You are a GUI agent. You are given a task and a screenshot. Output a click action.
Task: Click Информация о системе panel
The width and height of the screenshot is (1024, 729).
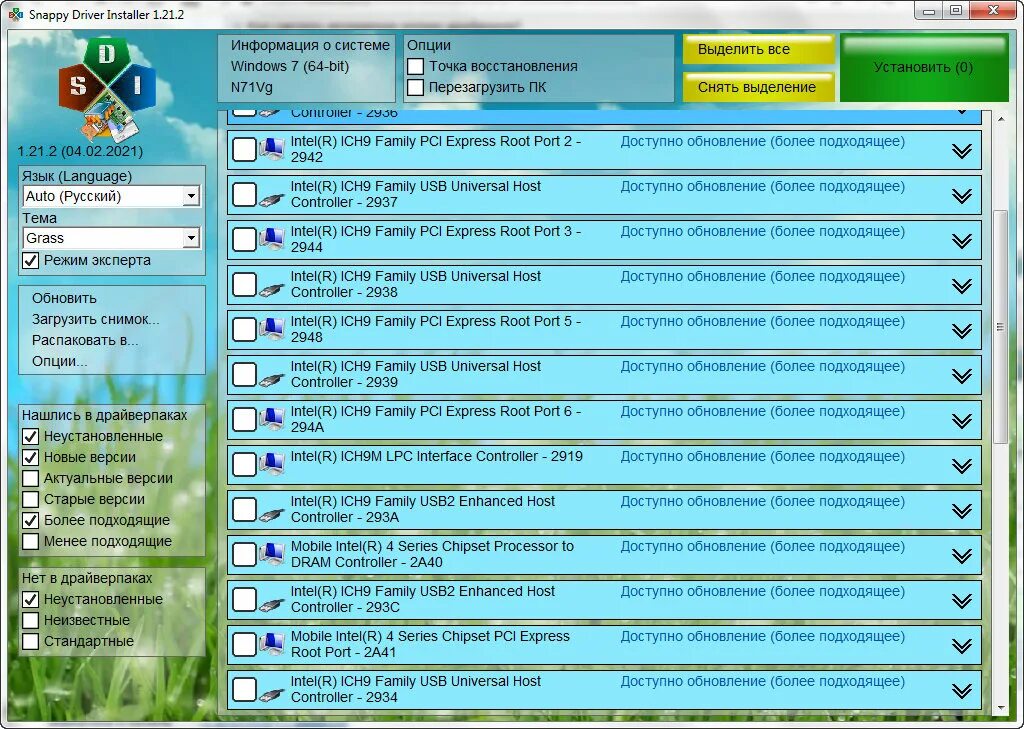point(306,68)
